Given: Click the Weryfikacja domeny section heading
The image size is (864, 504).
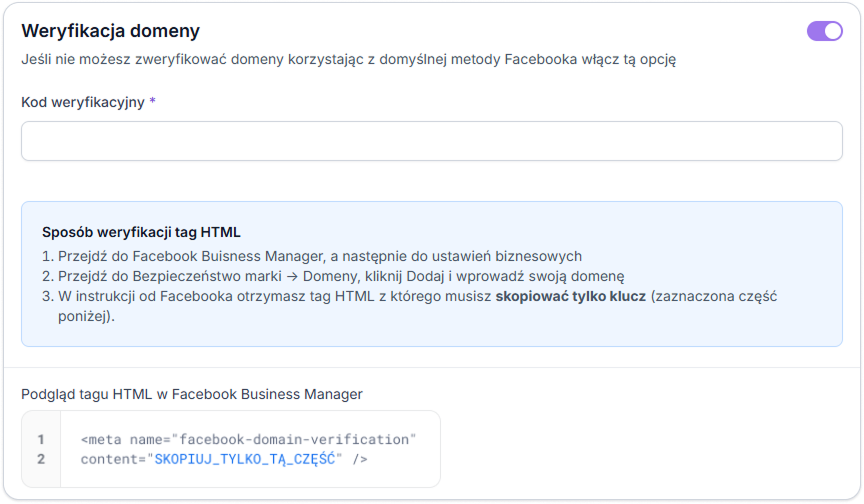Looking at the screenshot, I should [110, 31].
